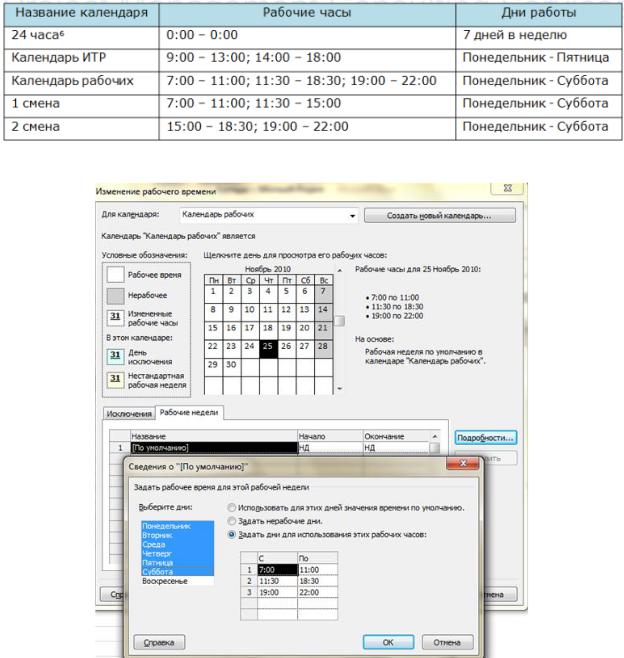Click the 18:30 end time cell
The image size is (624, 658).
tap(317, 581)
